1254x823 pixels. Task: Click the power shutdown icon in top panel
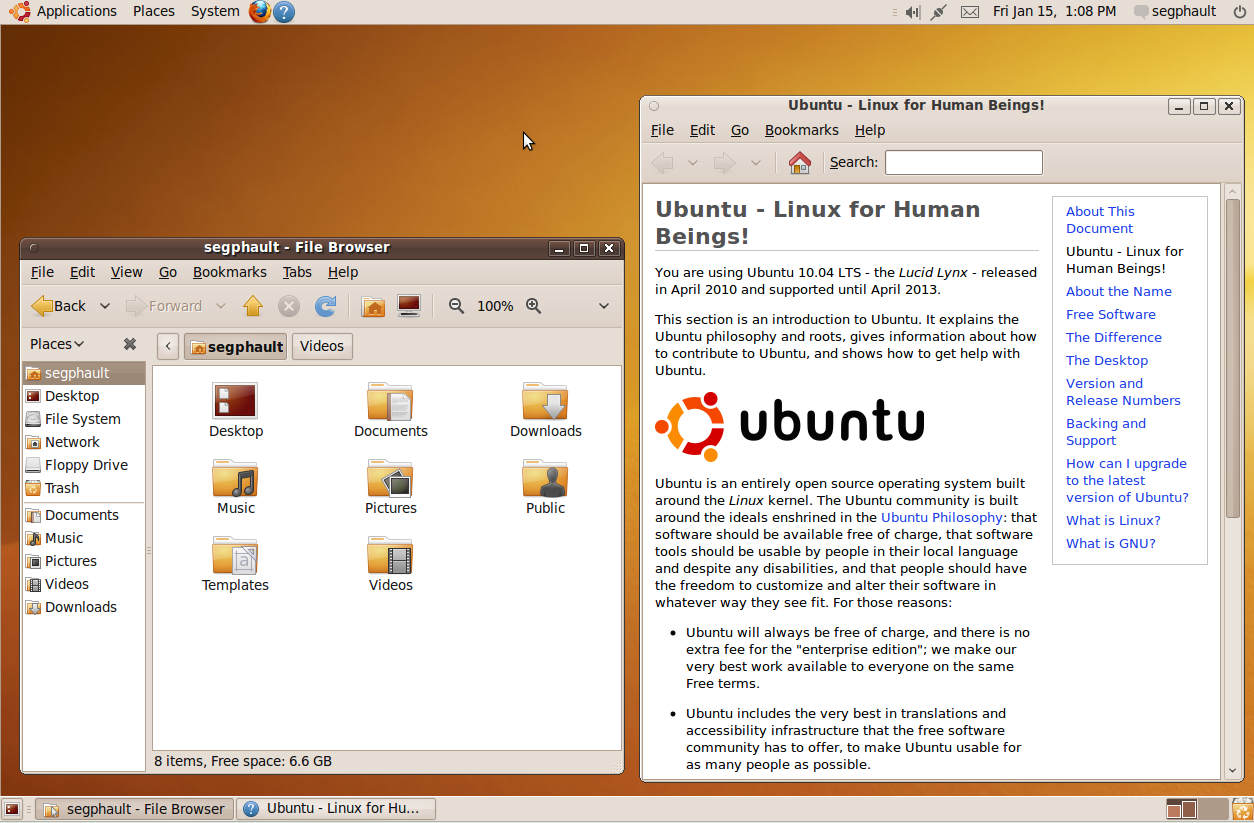pyautogui.click(x=1239, y=11)
